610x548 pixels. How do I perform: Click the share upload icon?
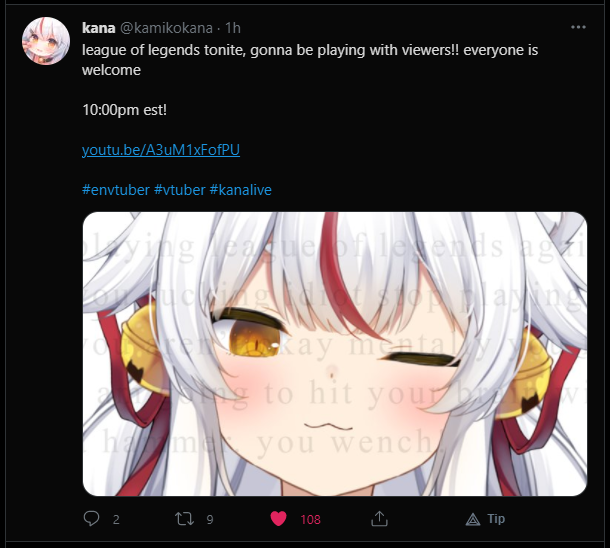coord(379,519)
